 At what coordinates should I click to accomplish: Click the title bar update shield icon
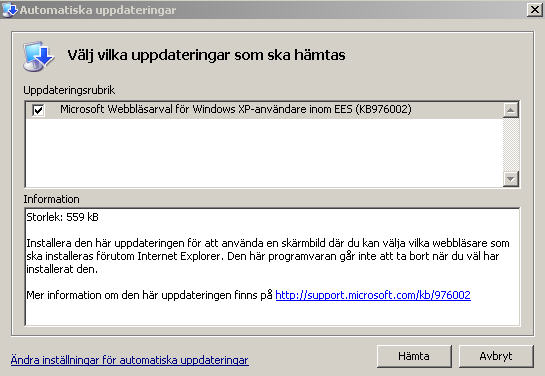point(10,10)
